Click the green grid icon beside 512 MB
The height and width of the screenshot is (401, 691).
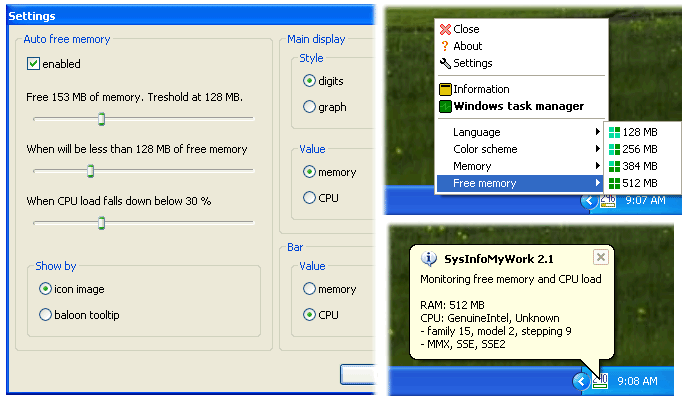coord(614,183)
